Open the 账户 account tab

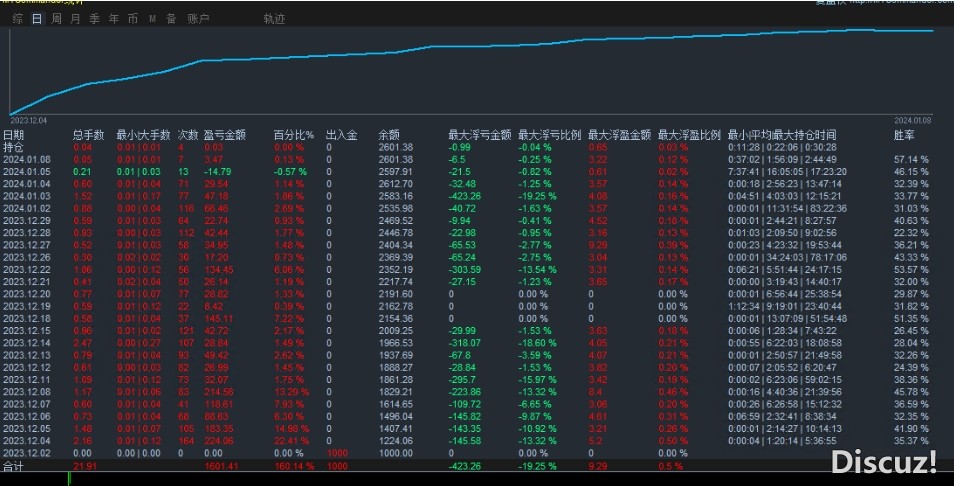(x=199, y=19)
